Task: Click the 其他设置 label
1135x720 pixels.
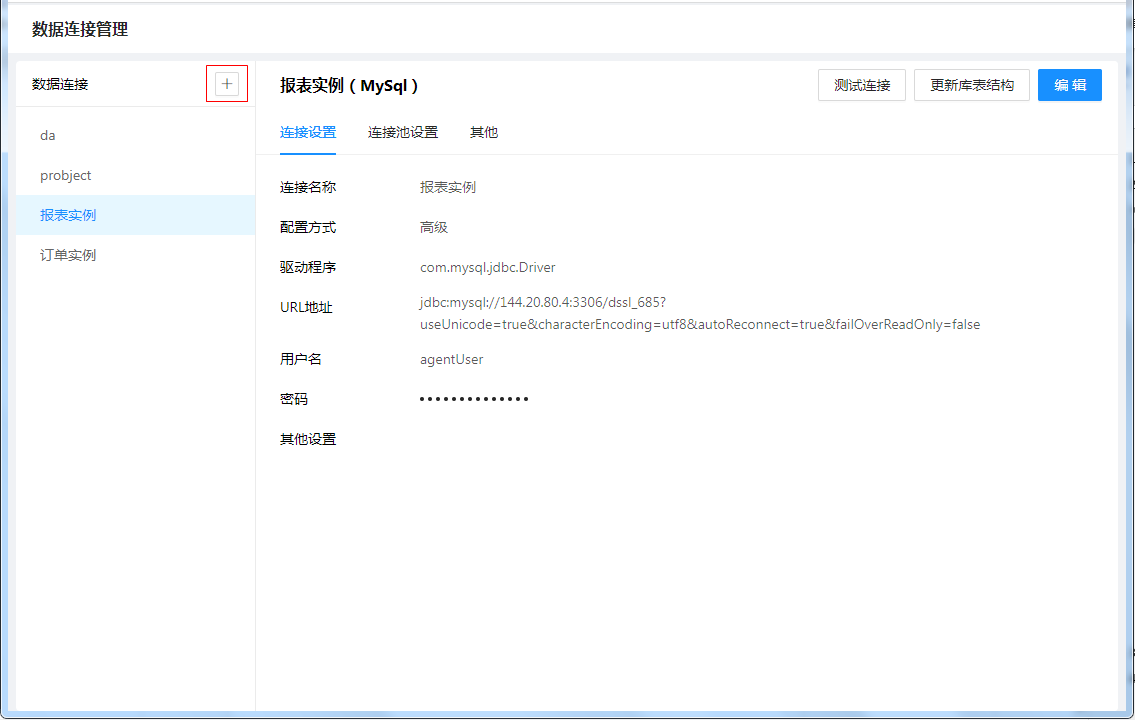Action: pyautogui.click(x=308, y=439)
